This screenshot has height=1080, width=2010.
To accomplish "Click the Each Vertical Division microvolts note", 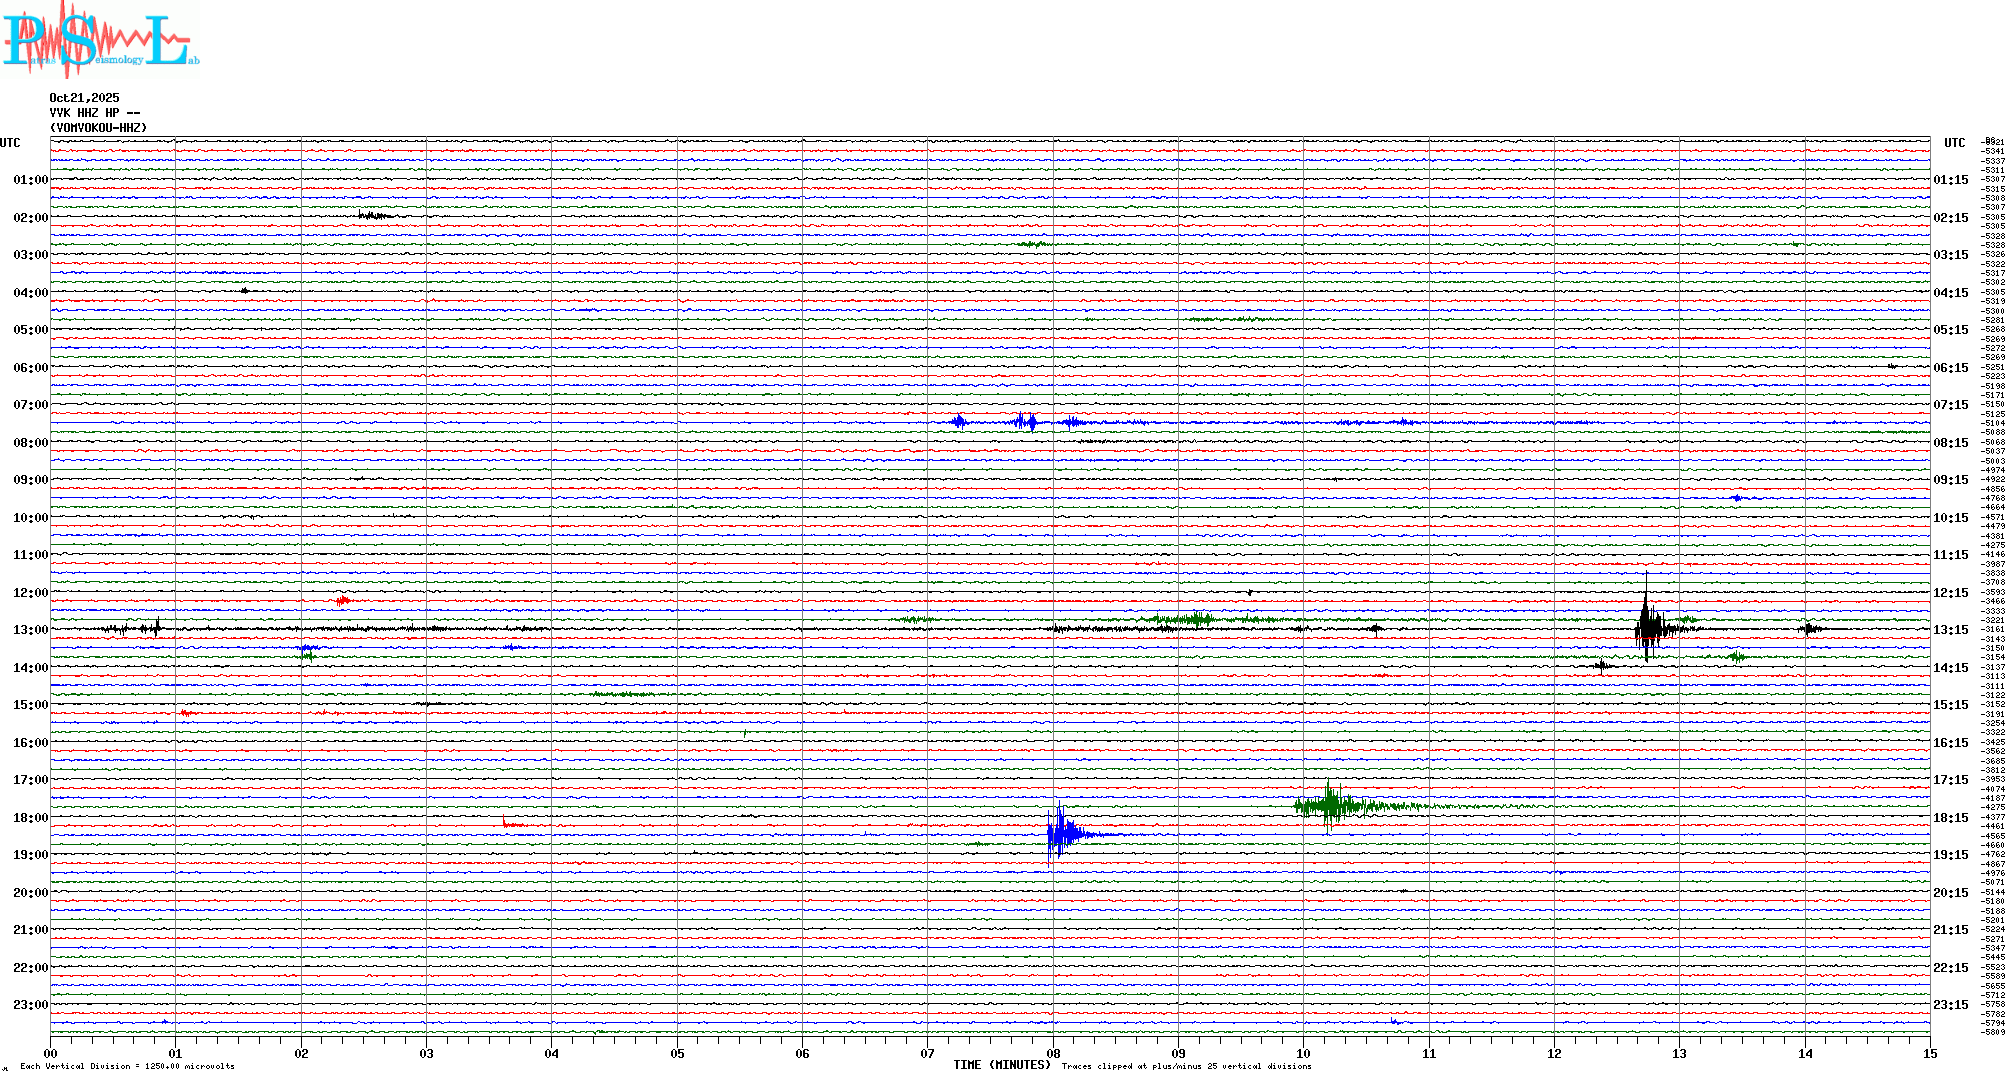I will (x=127, y=1066).
